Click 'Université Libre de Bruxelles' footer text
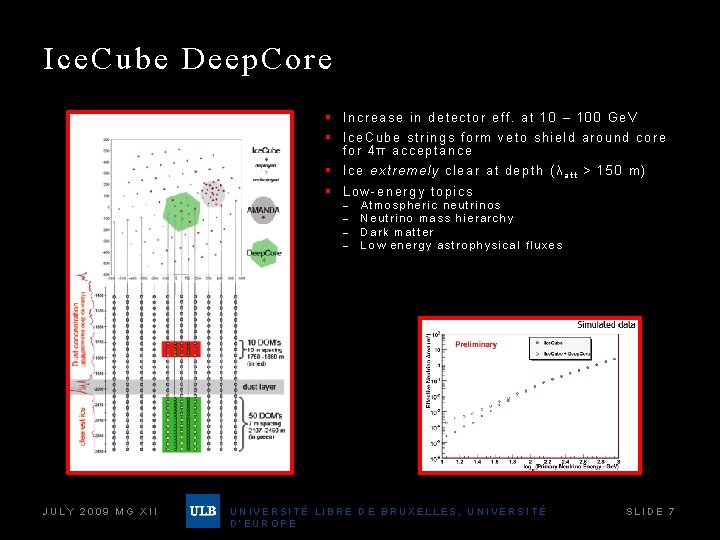Image resolution: width=720 pixels, height=540 pixels. [x=388, y=517]
